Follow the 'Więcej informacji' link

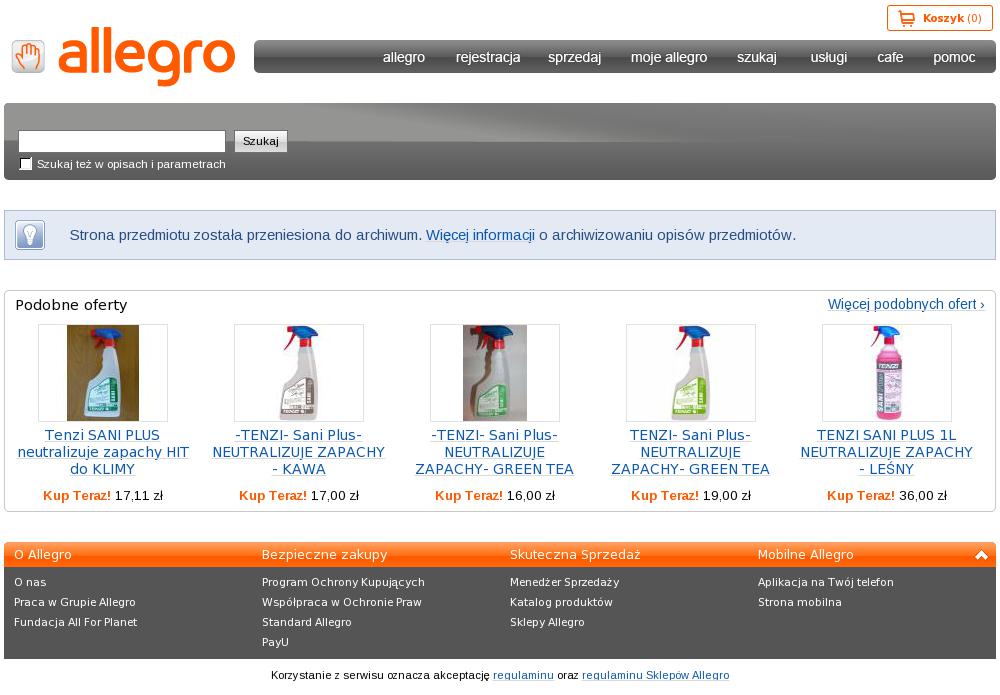coord(480,235)
